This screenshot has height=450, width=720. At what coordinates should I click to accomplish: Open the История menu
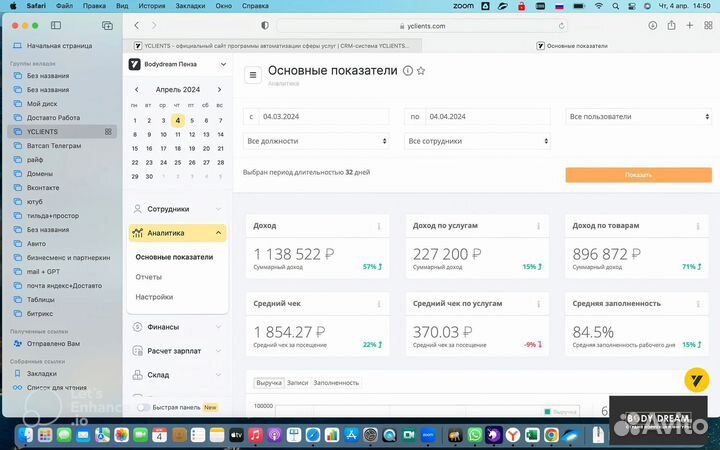pyautogui.click(x=152, y=6)
